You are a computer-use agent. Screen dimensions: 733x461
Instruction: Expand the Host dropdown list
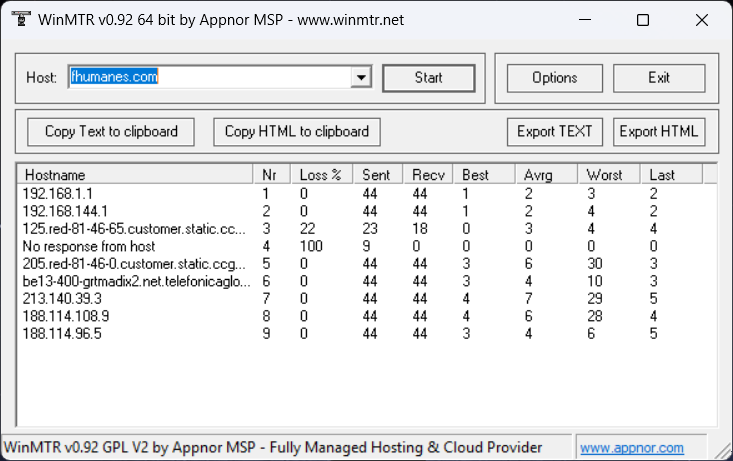pyautogui.click(x=361, y=78)
